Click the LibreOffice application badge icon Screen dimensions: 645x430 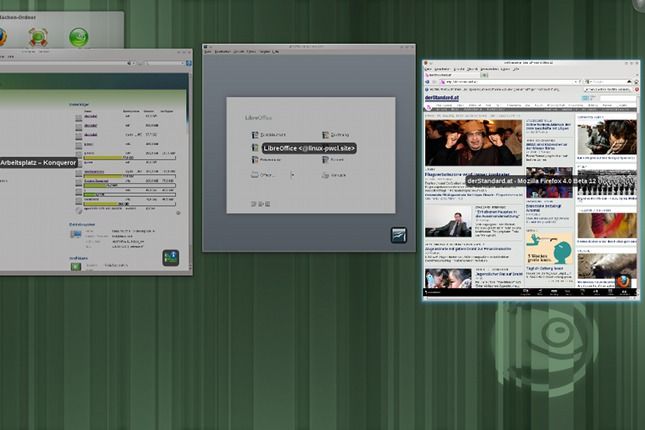399,235
